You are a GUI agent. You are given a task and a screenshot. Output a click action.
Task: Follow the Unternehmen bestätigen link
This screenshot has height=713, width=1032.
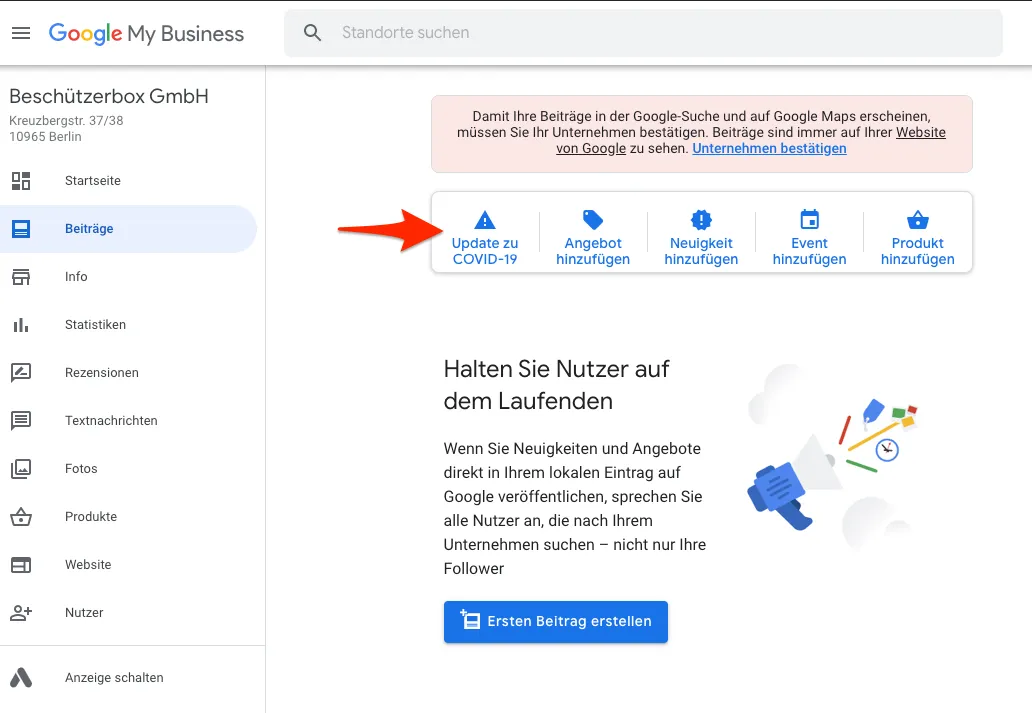click(x=769, y=149)
